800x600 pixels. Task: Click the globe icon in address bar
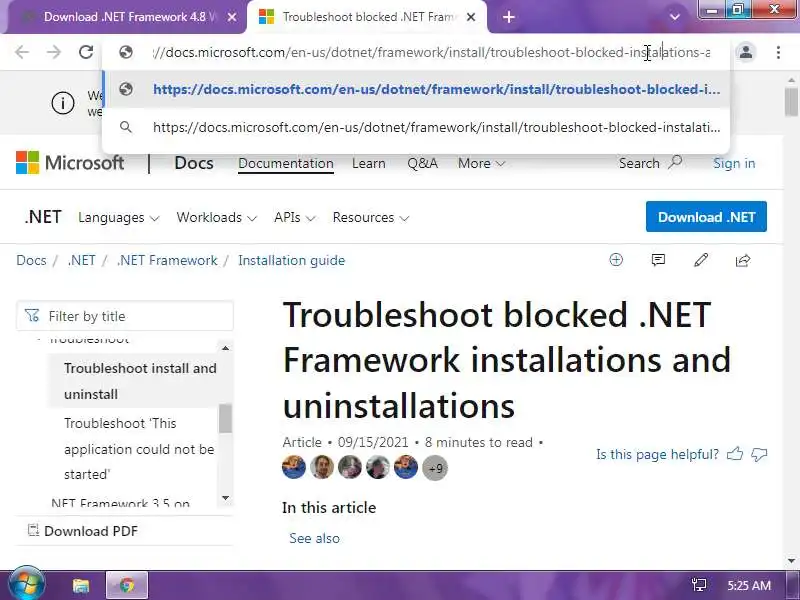(126, 52)
